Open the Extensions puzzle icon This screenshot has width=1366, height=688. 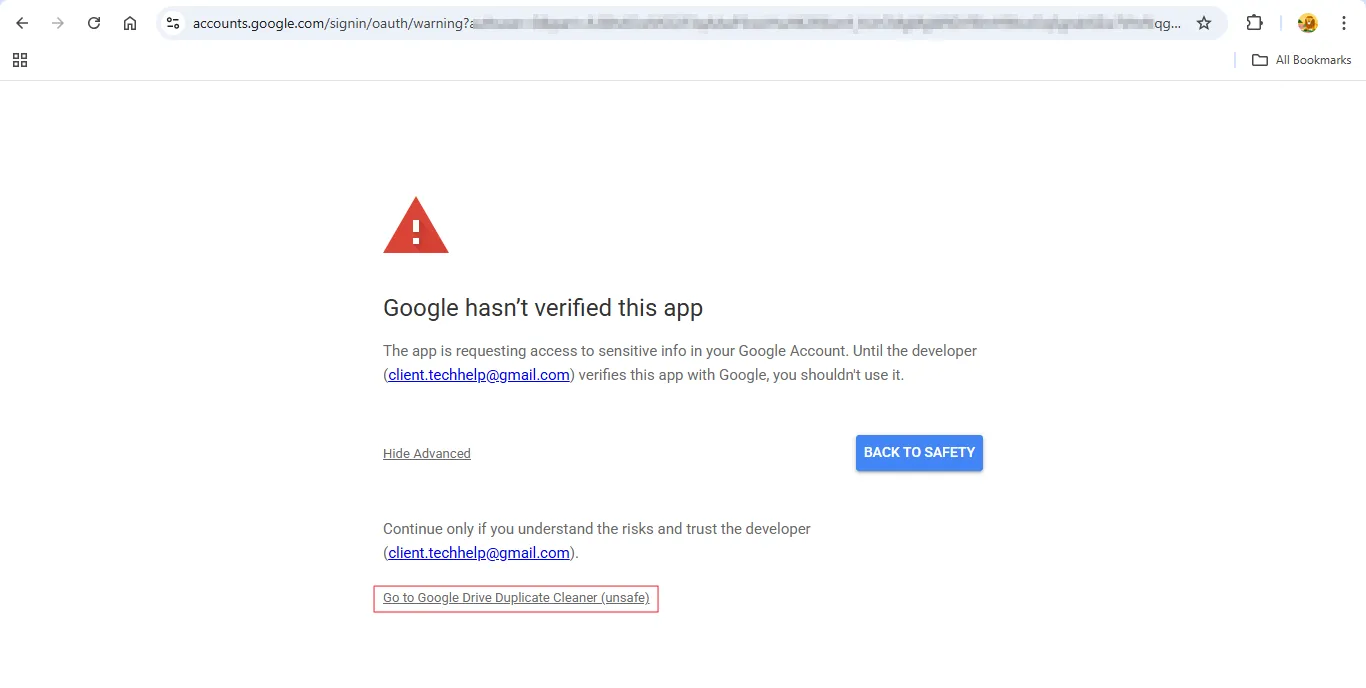(1254, 23)
